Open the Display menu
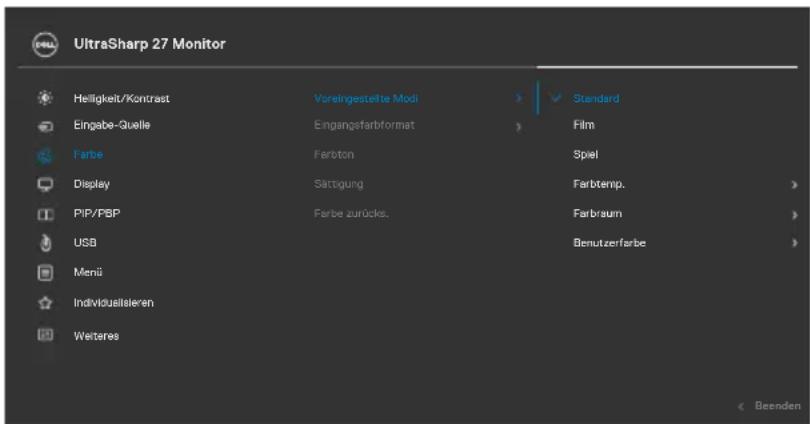The width and height of the screenshot is (810, 424). pyautogui.click(x=91, y=184)
